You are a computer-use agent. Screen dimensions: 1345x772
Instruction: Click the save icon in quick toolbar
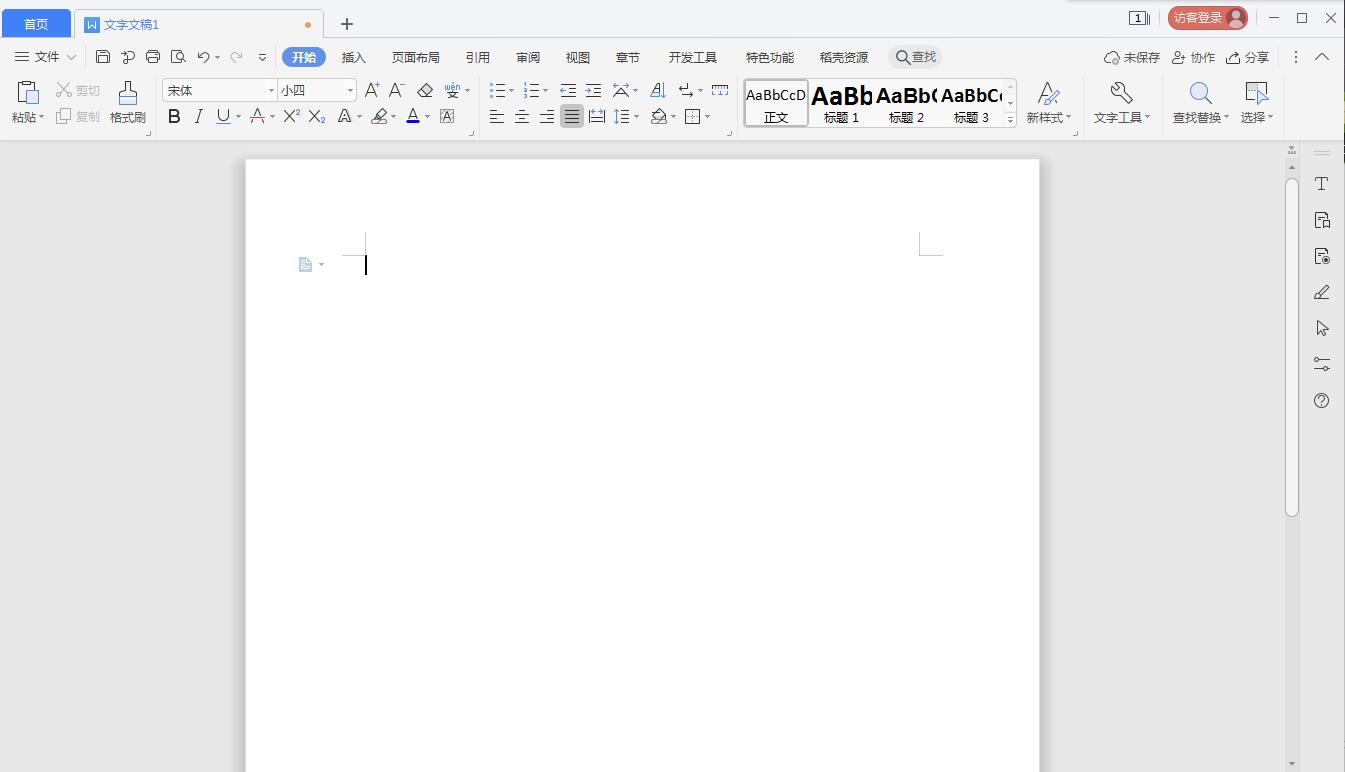[x=103, y=57]
